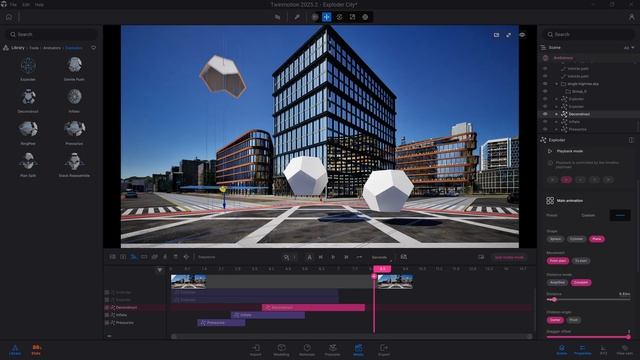Toggle visibility of single highrise item
This screenshot has height=360, width=640.
click(x=545, y=84)
